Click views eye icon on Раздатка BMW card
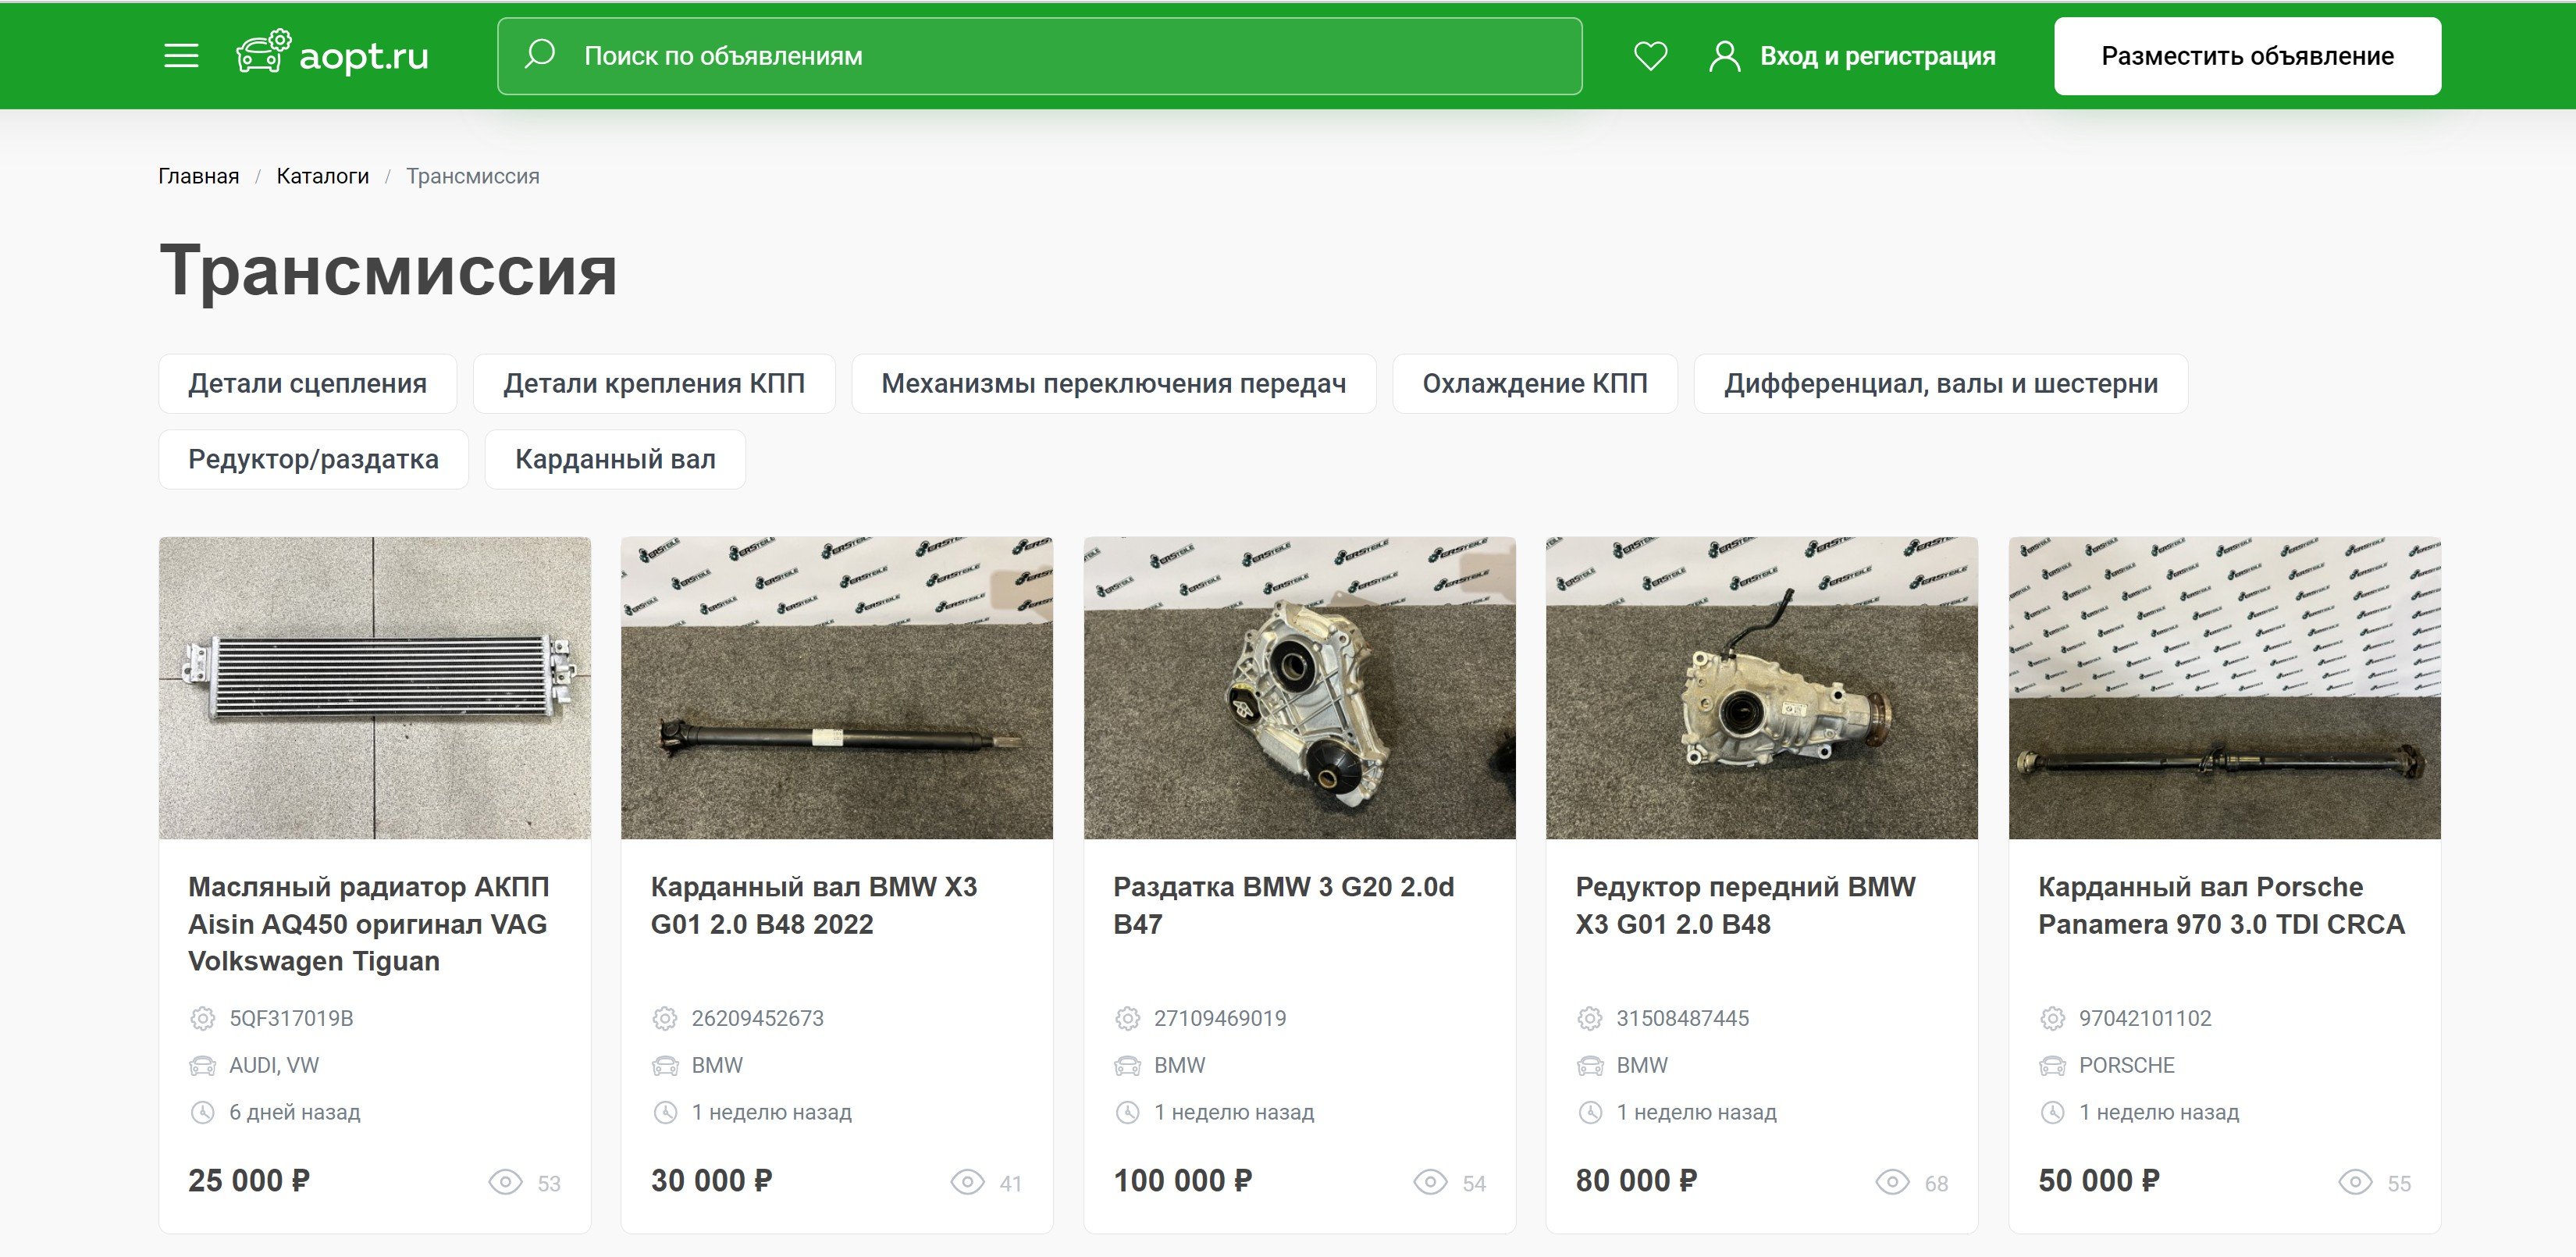Viewport: 2576px width, 1257px height. (1429, 1182)
